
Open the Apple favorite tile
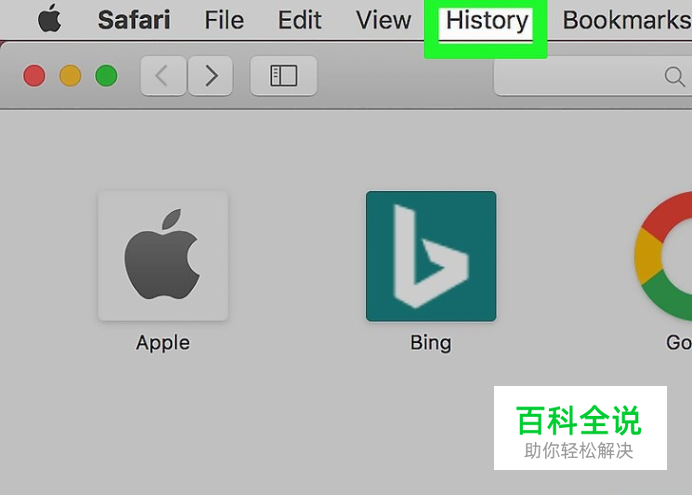[163, 256]
